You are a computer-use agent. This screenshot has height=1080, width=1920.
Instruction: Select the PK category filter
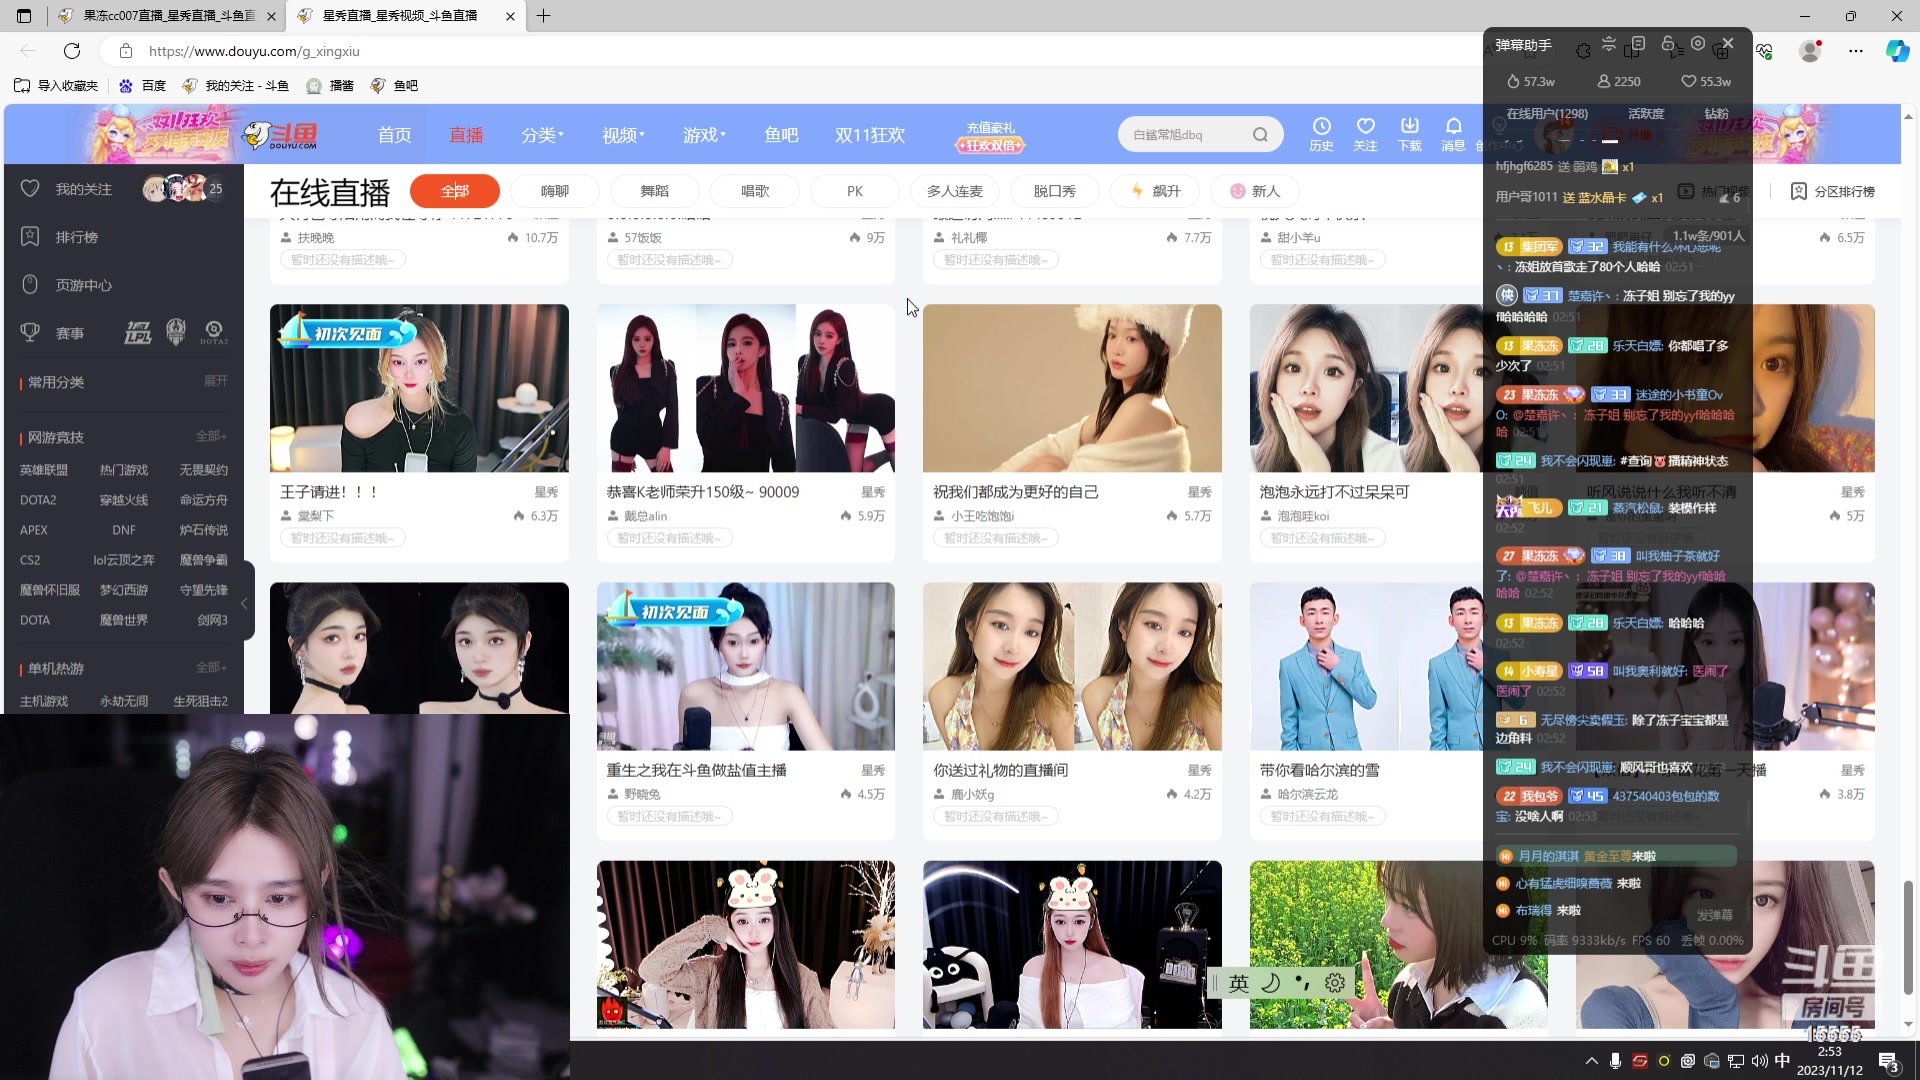(855, 191)
